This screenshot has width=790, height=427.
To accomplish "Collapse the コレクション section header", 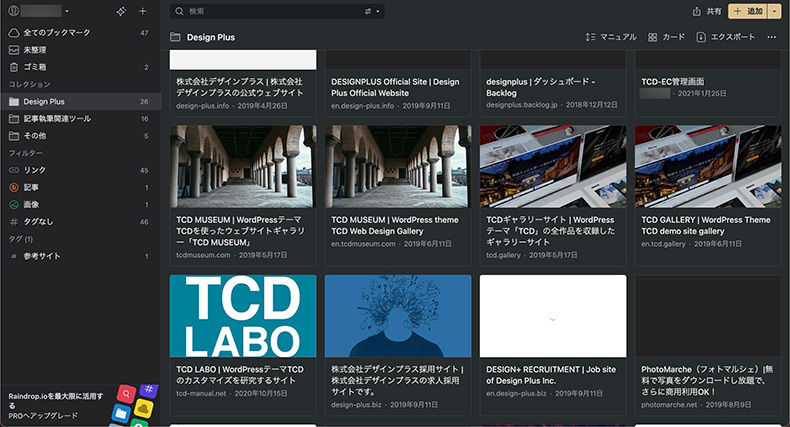I will click(29, 84).
